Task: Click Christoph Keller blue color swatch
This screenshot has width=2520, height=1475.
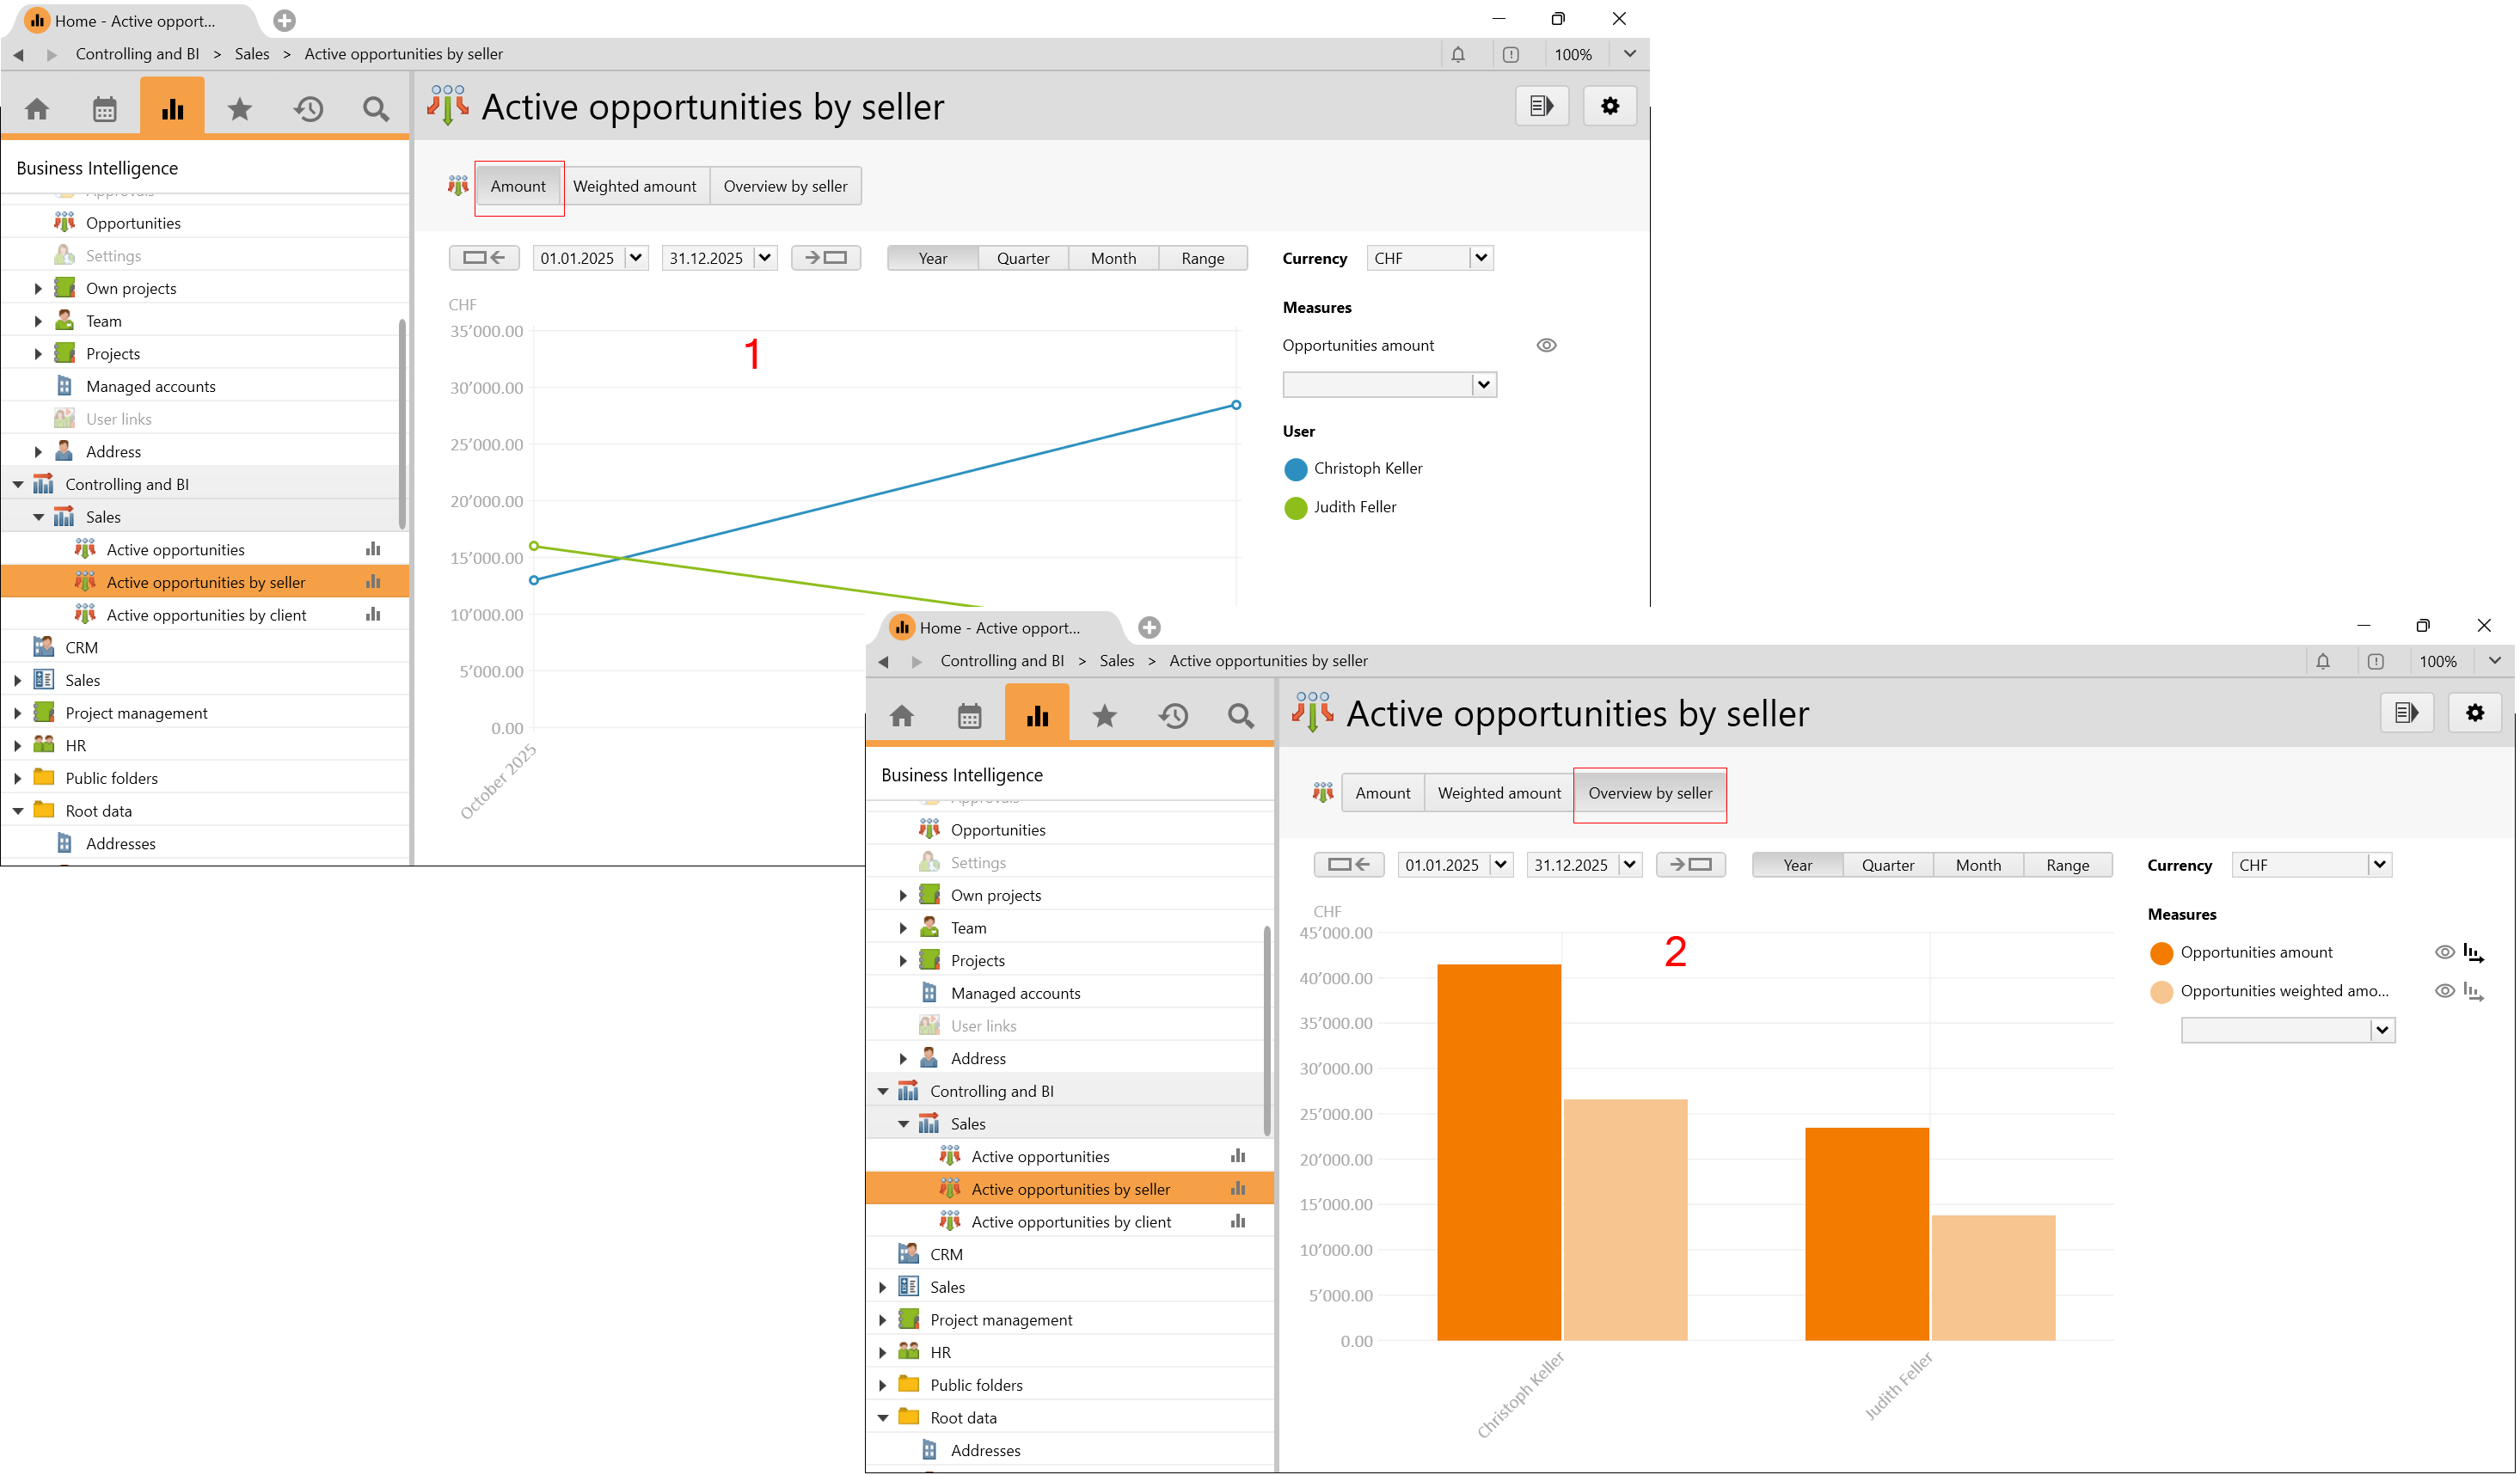Action: (1295, 469)
